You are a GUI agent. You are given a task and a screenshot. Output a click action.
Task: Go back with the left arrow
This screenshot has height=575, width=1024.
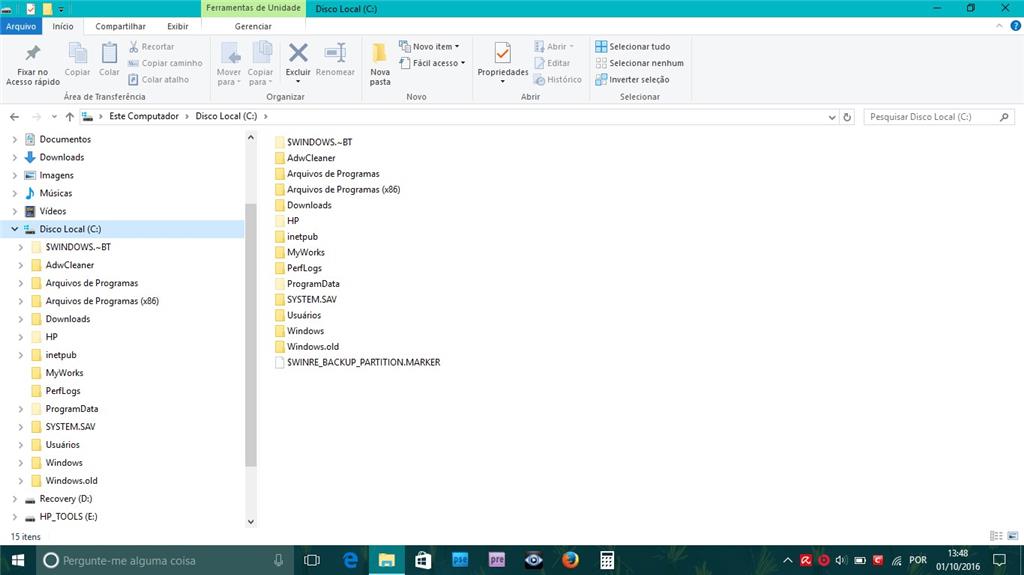coord(14,117)
